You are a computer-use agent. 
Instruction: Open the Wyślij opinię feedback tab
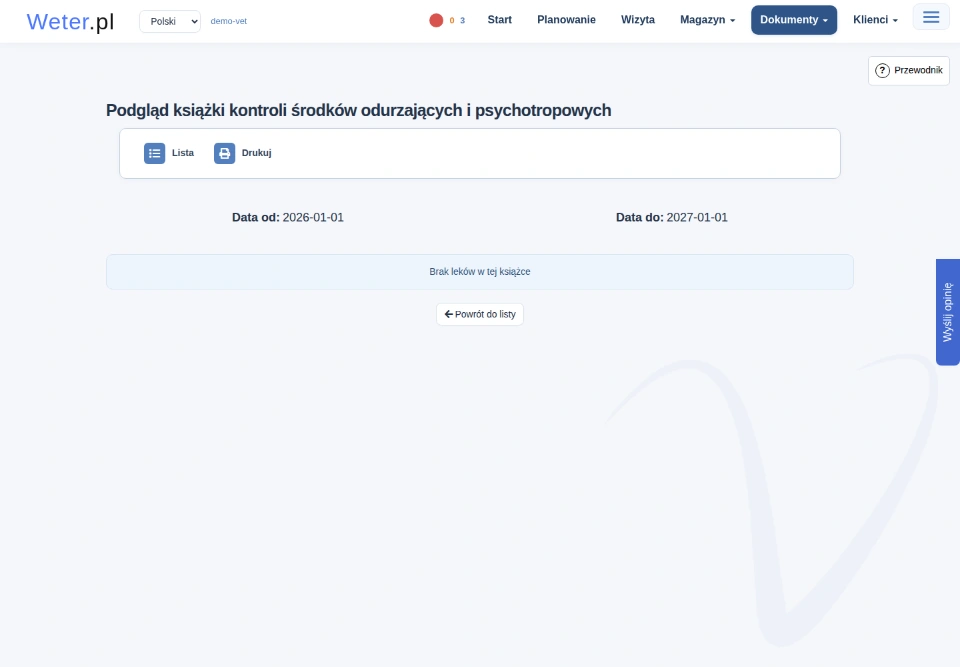click(948, 312)
